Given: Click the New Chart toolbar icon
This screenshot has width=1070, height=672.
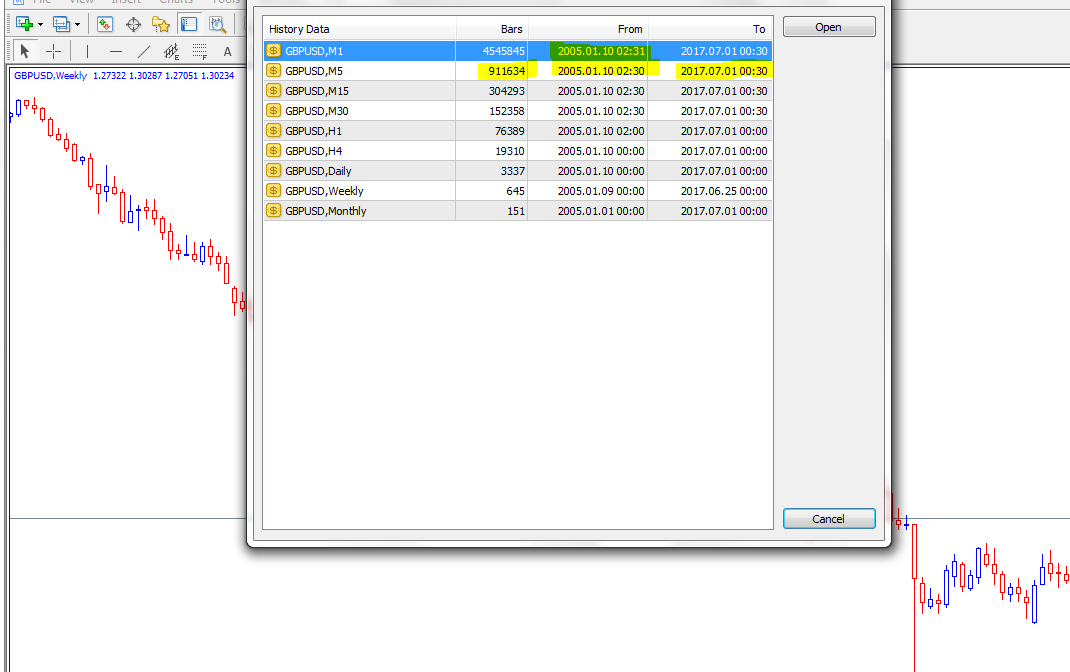Looking at the screenshot, I should (x=24, y=24).
